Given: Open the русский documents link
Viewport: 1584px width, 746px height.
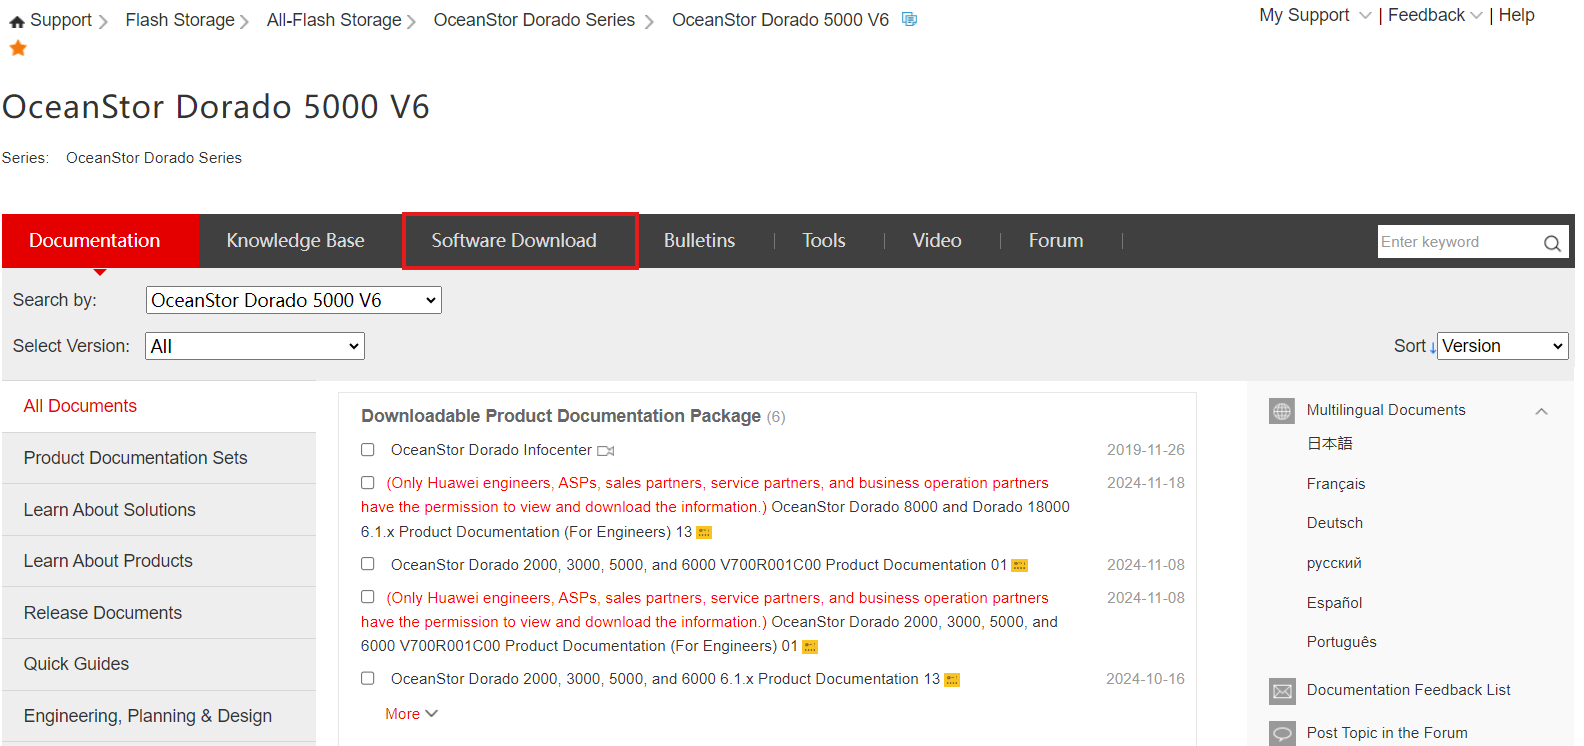Looking at the screenshot, I should (1334, 563).
